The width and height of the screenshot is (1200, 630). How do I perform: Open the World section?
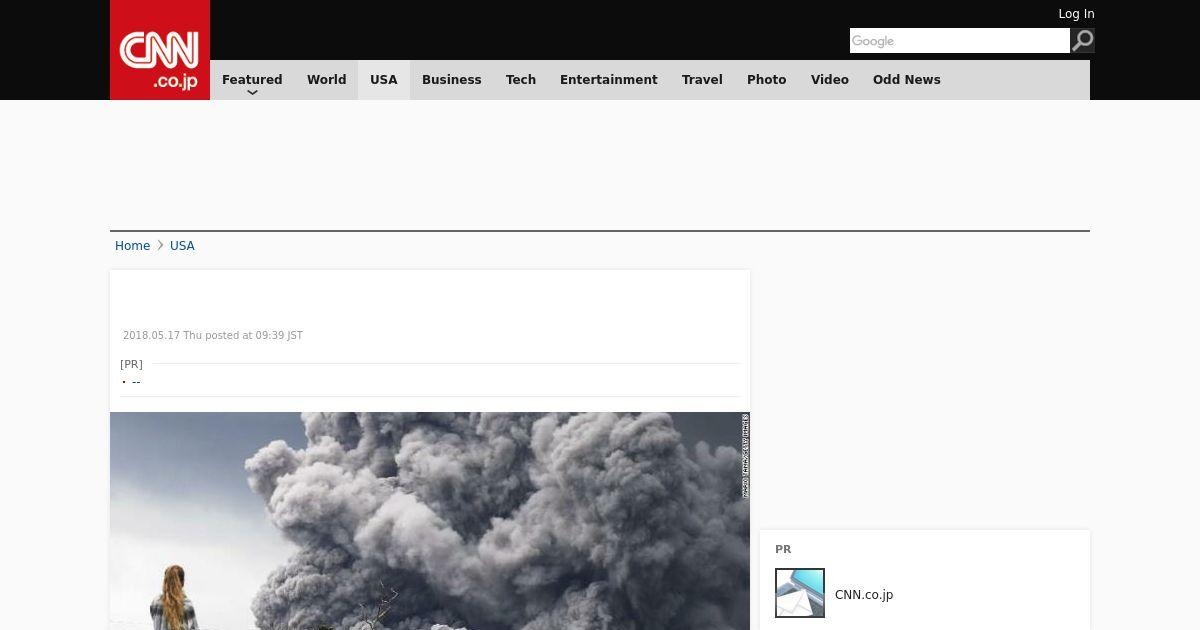(x=326, y=80)
